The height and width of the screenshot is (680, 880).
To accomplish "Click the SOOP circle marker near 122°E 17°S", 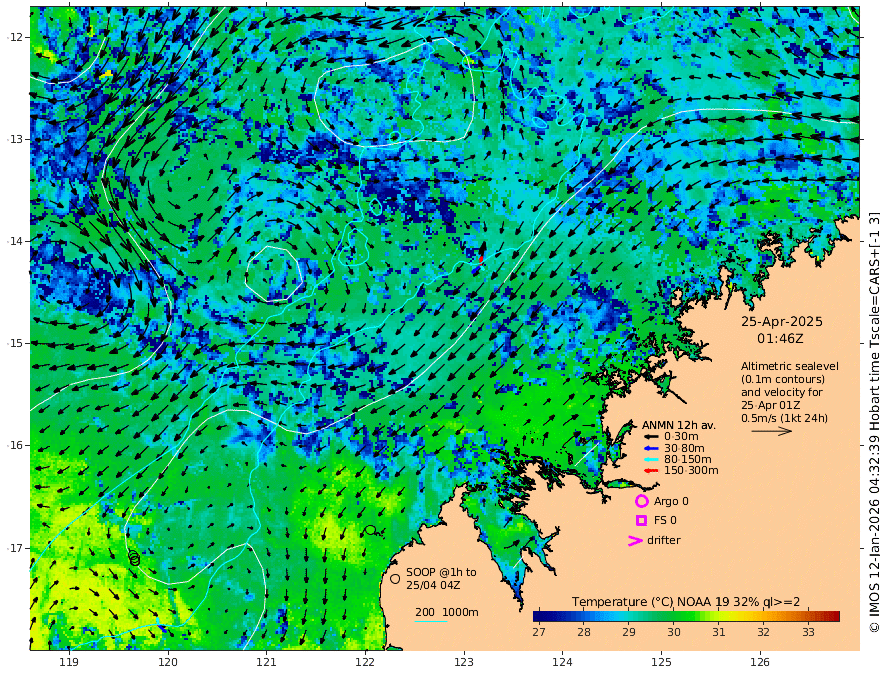I will coord(370,530).
